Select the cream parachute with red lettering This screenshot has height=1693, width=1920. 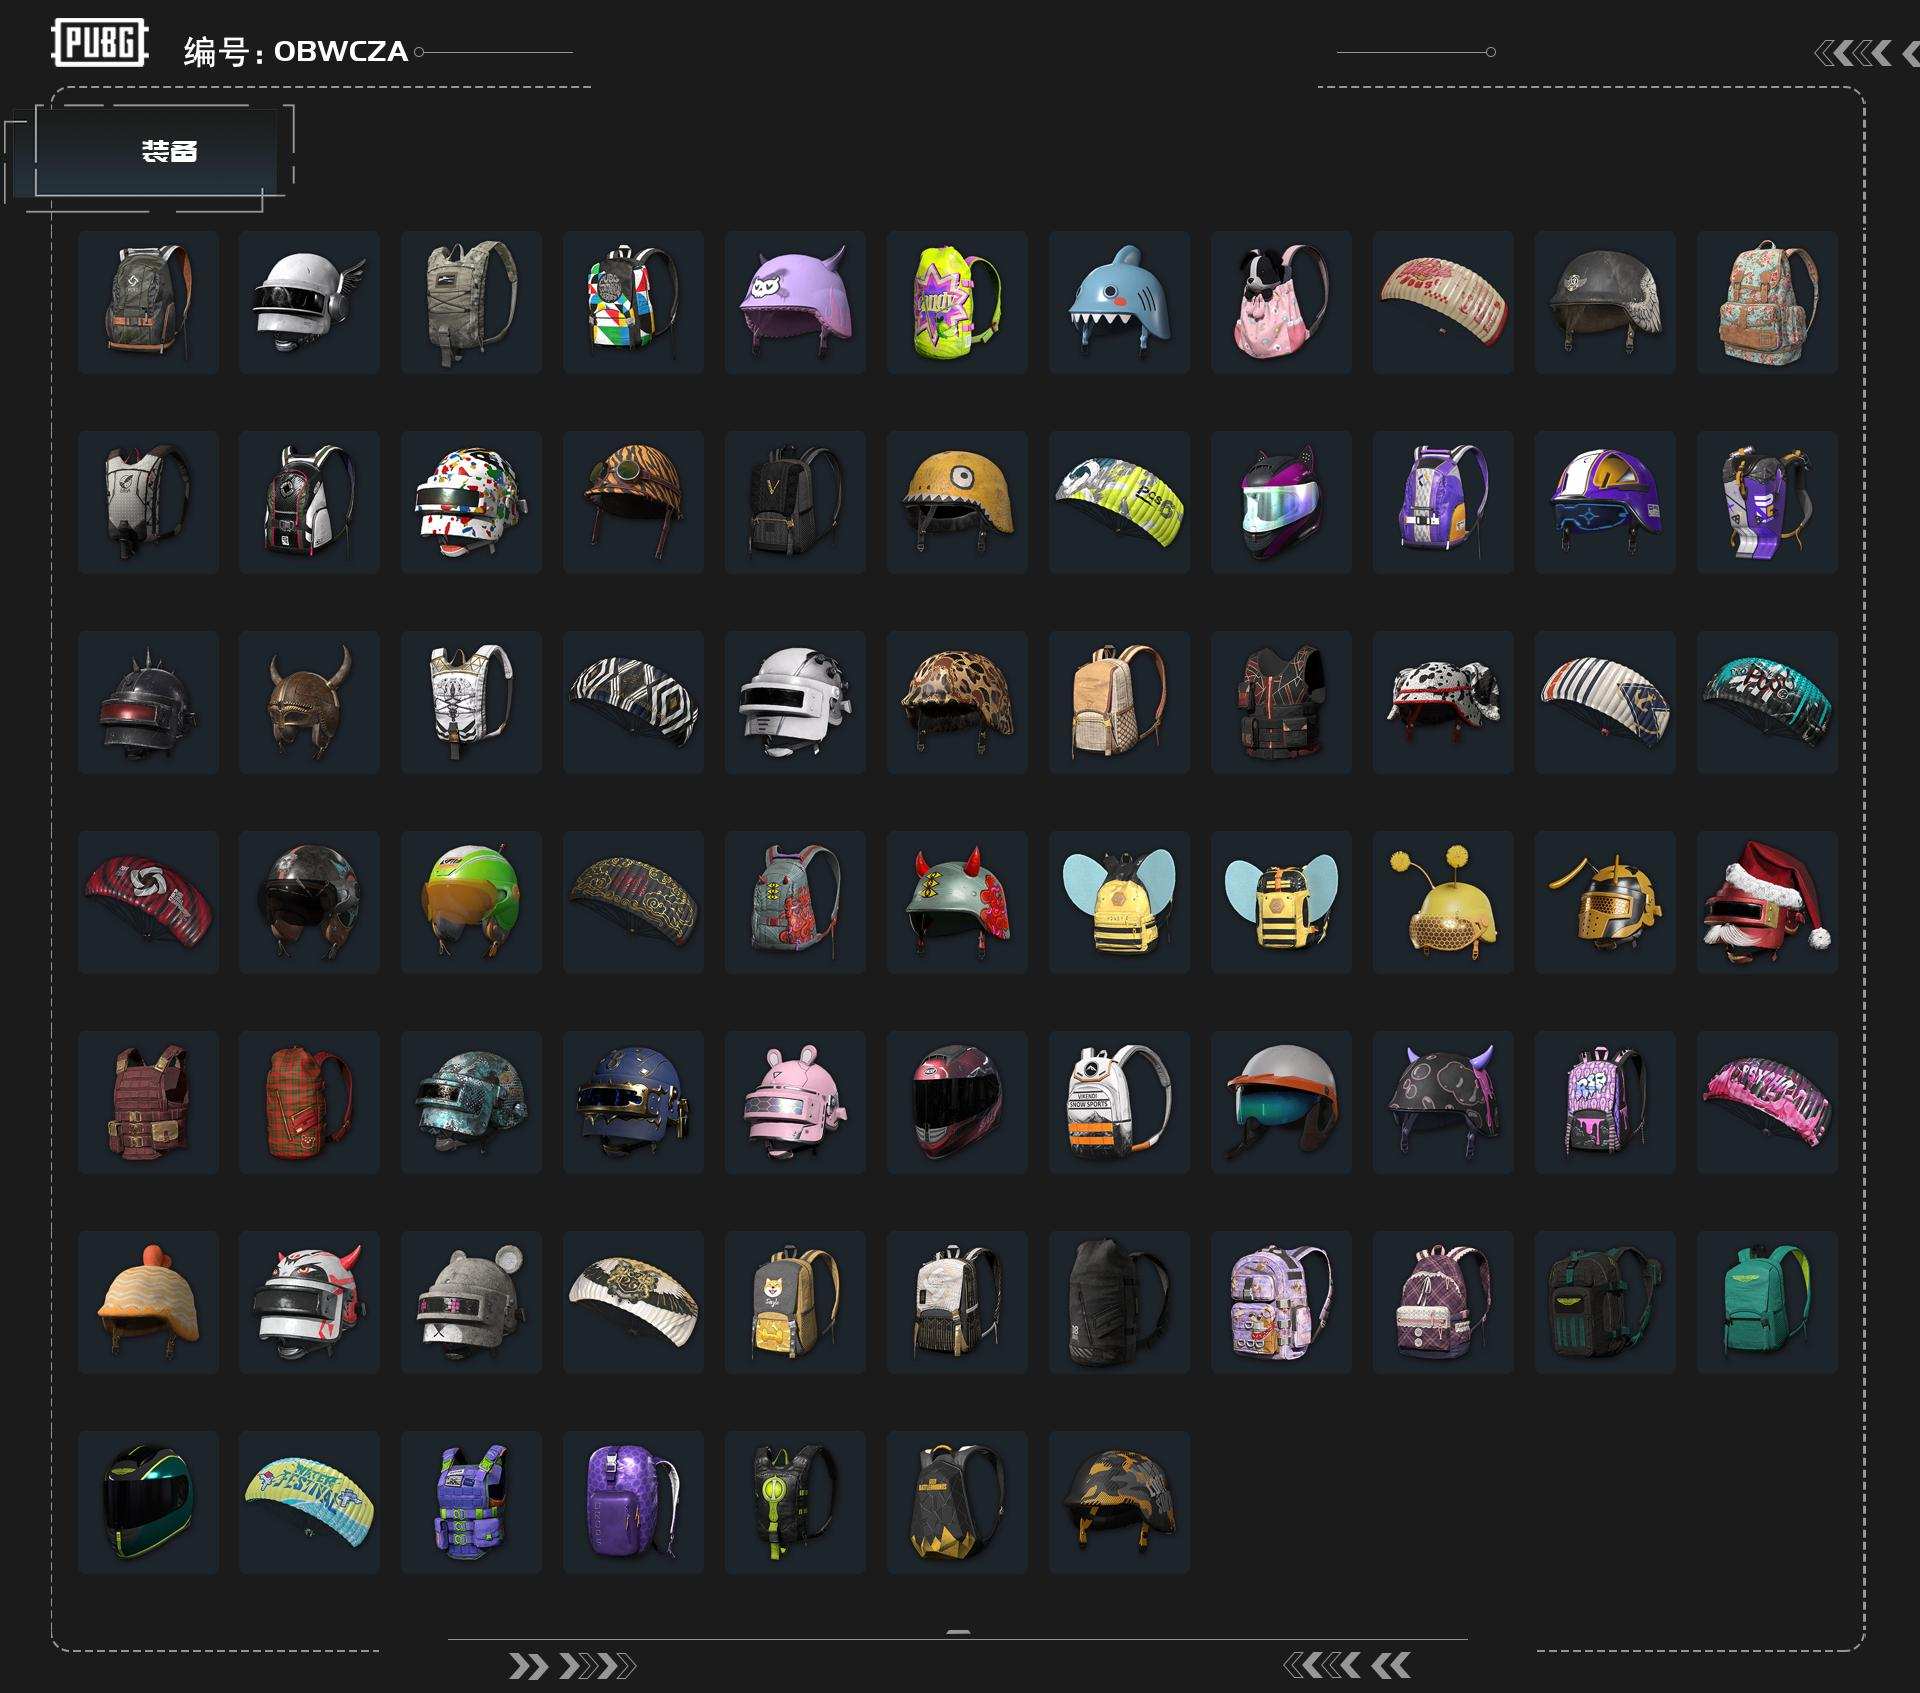coord(1443,302)
